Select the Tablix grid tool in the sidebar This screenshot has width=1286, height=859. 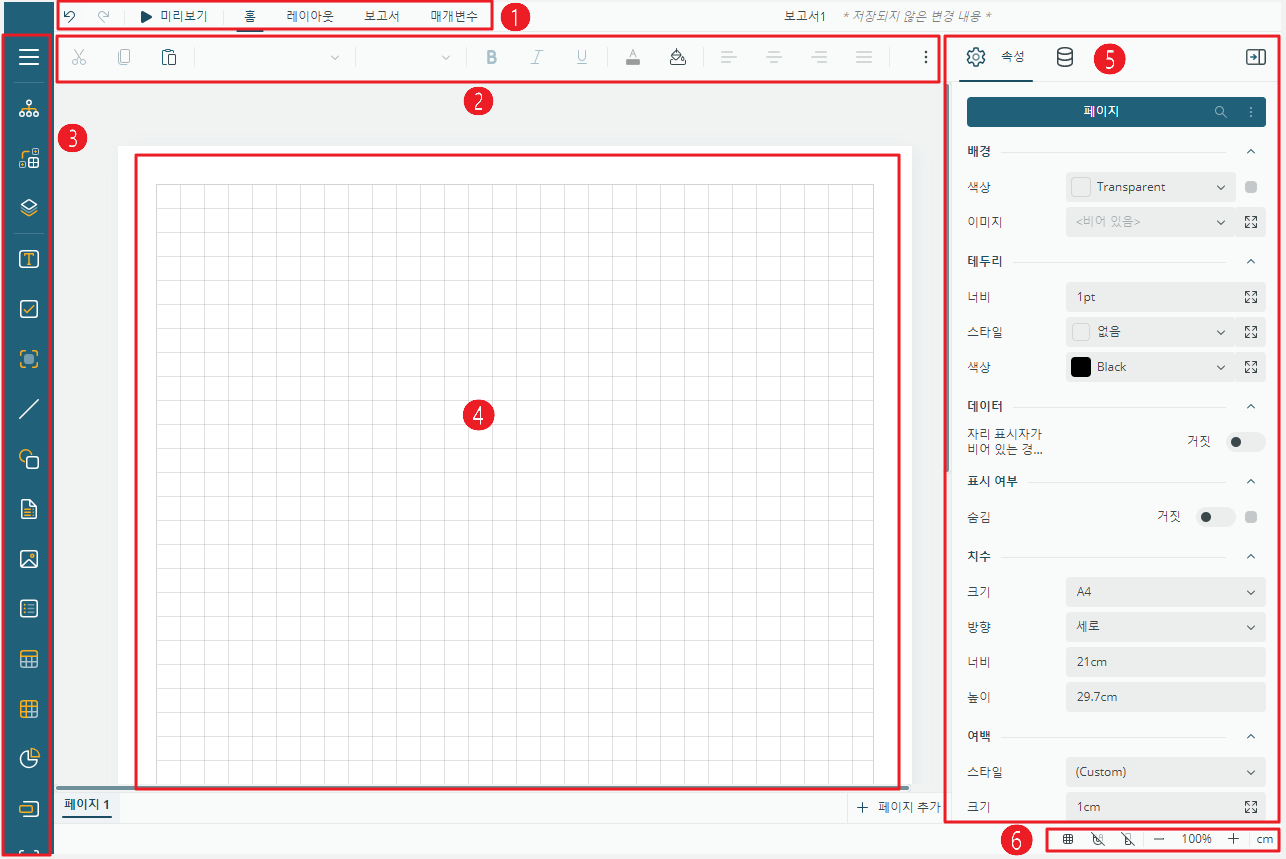click(29, 709)
